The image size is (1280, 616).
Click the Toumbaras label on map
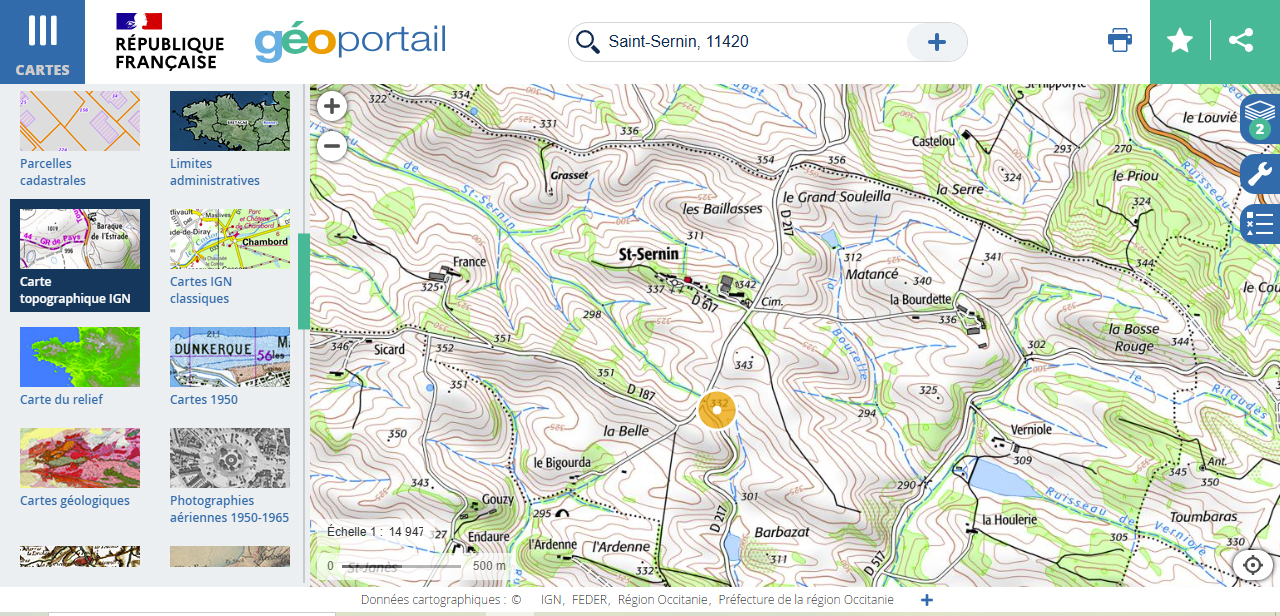[1203, 517]
